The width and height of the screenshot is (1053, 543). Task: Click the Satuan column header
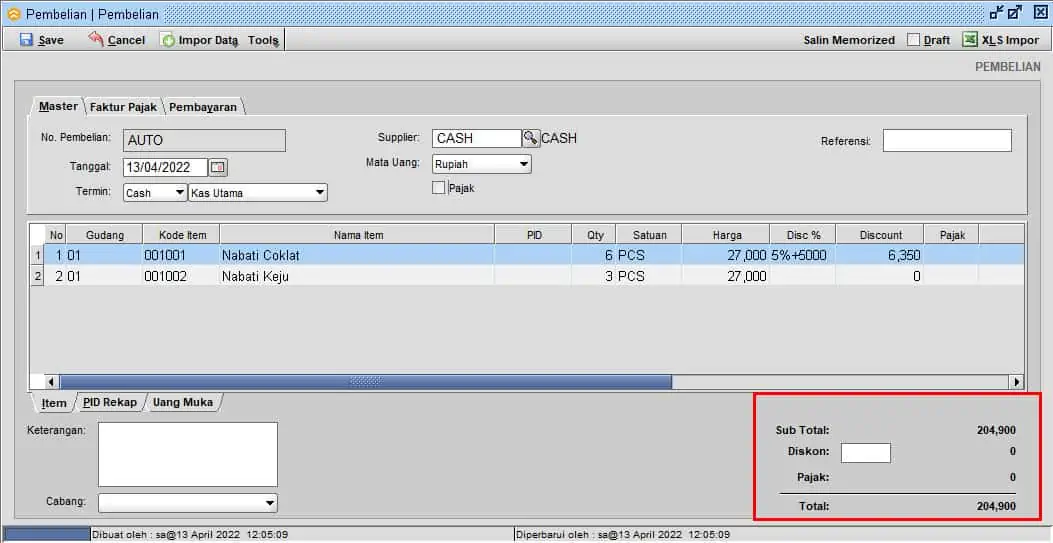coord(649,235)
